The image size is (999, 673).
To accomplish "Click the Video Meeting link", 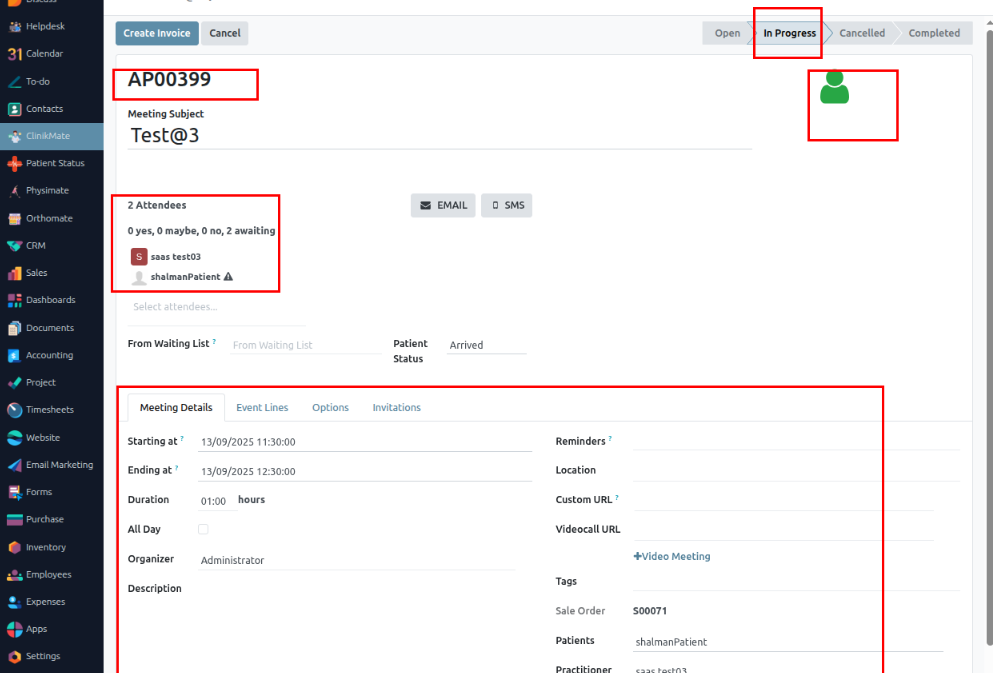I will pos(672,557).
